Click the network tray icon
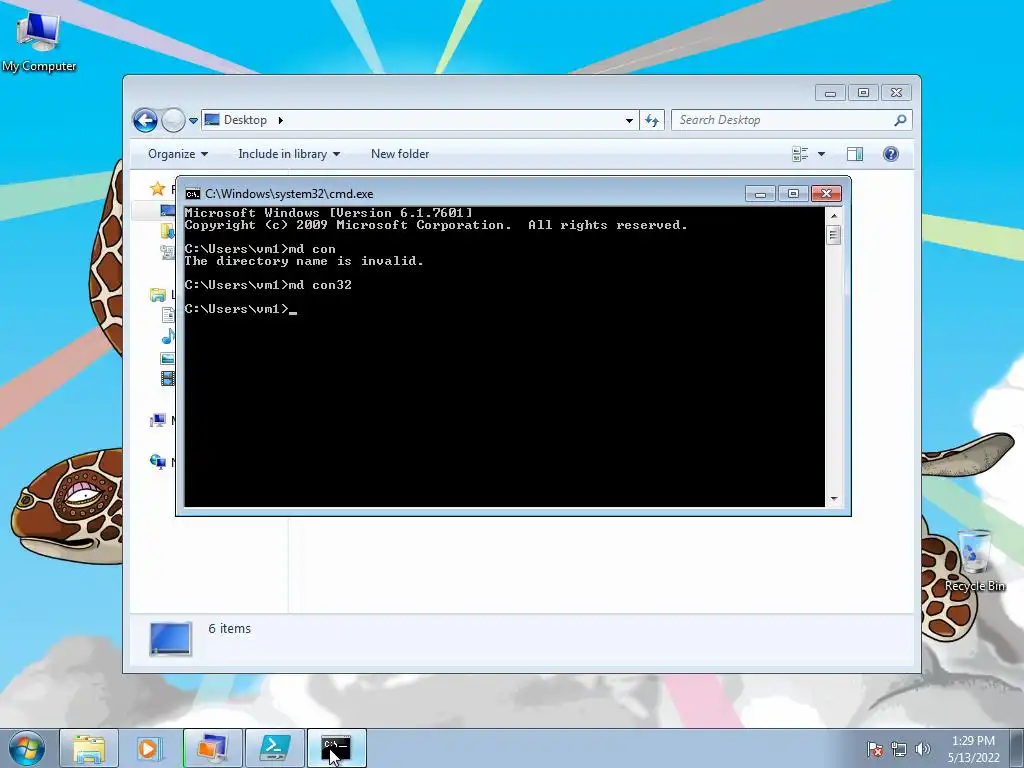1024x768 pixels. [899, 749]
